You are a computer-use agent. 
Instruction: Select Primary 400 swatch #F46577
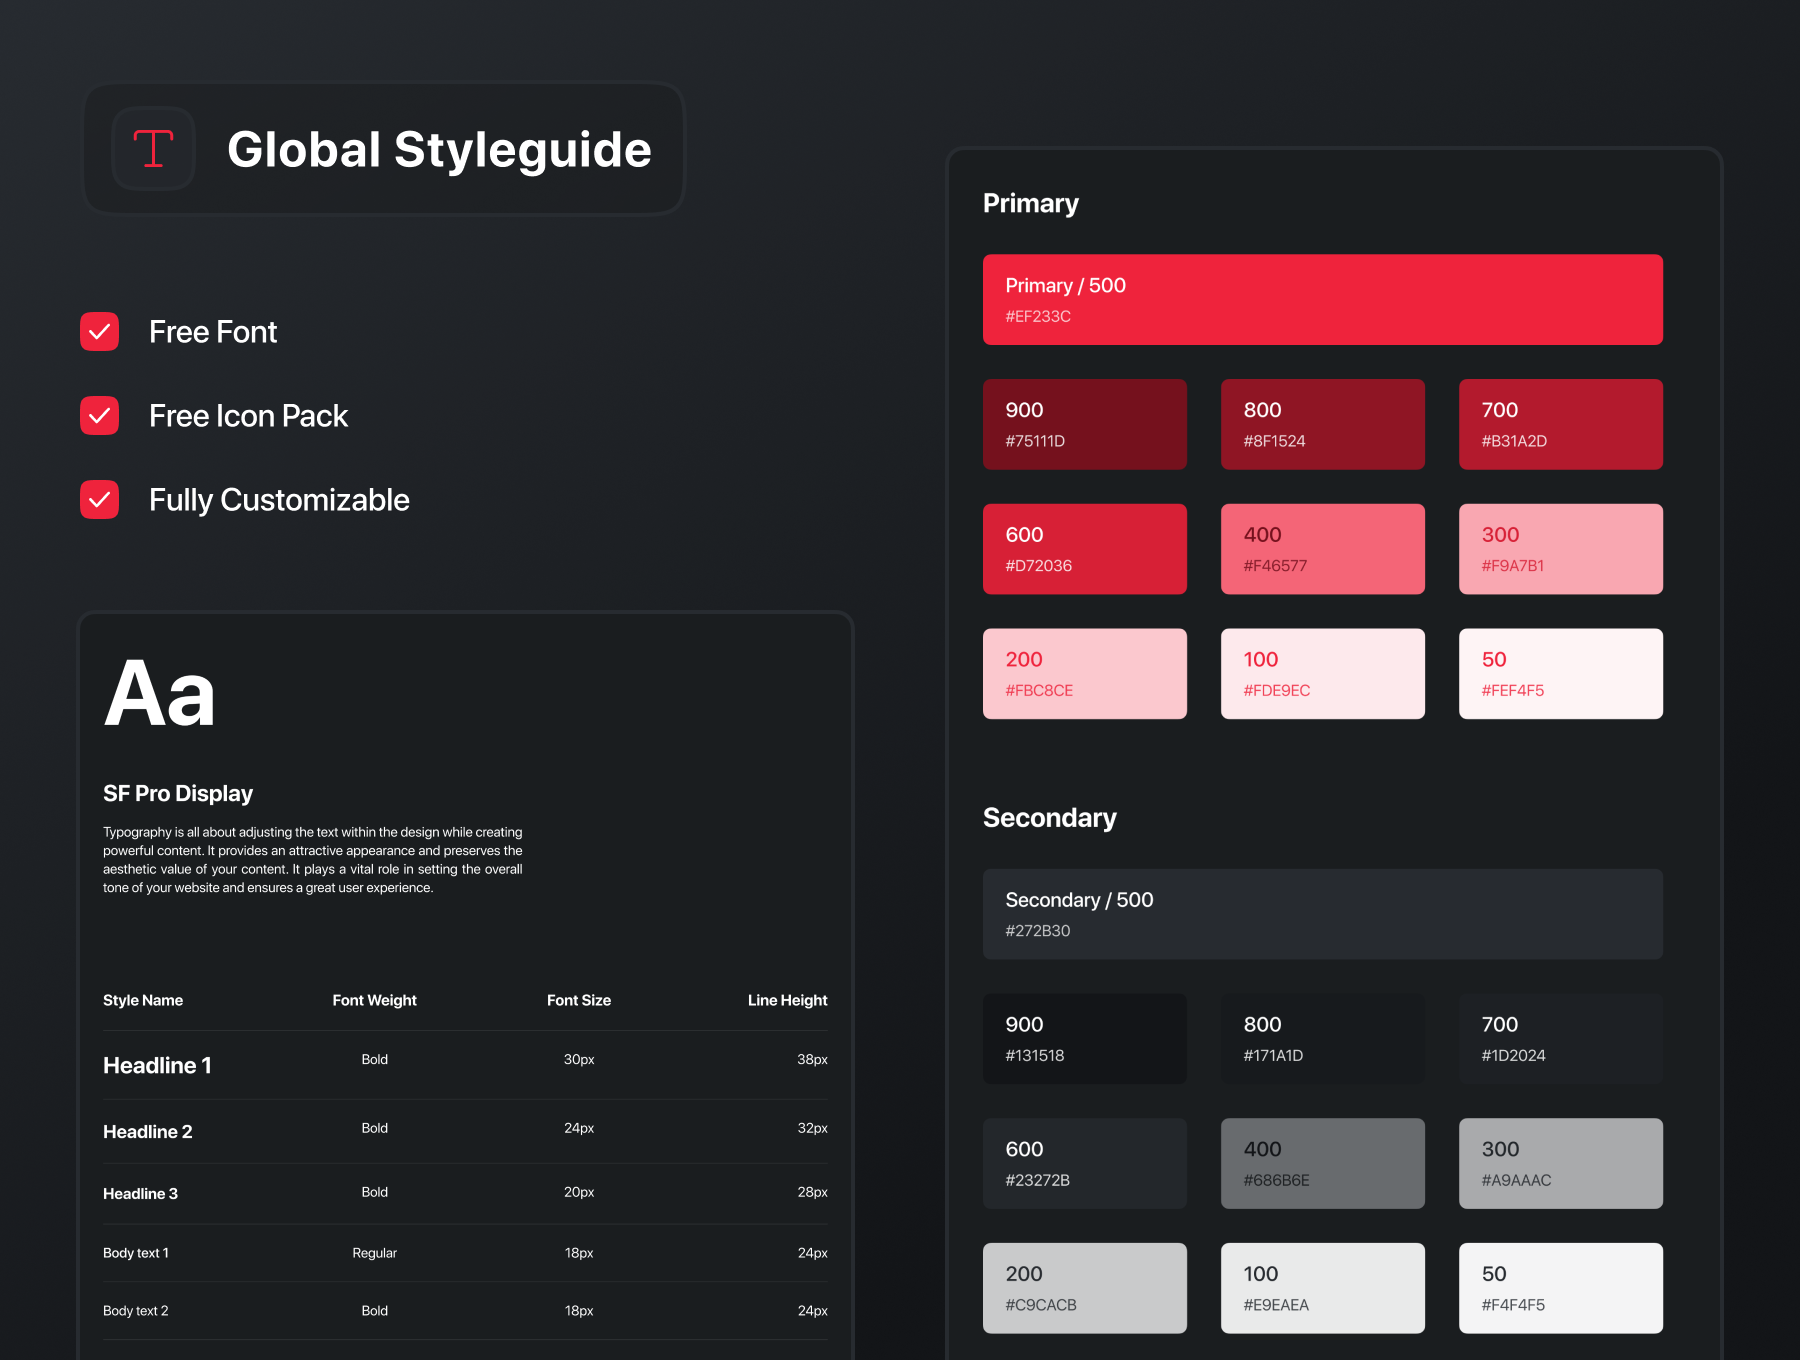[1322, 549]
